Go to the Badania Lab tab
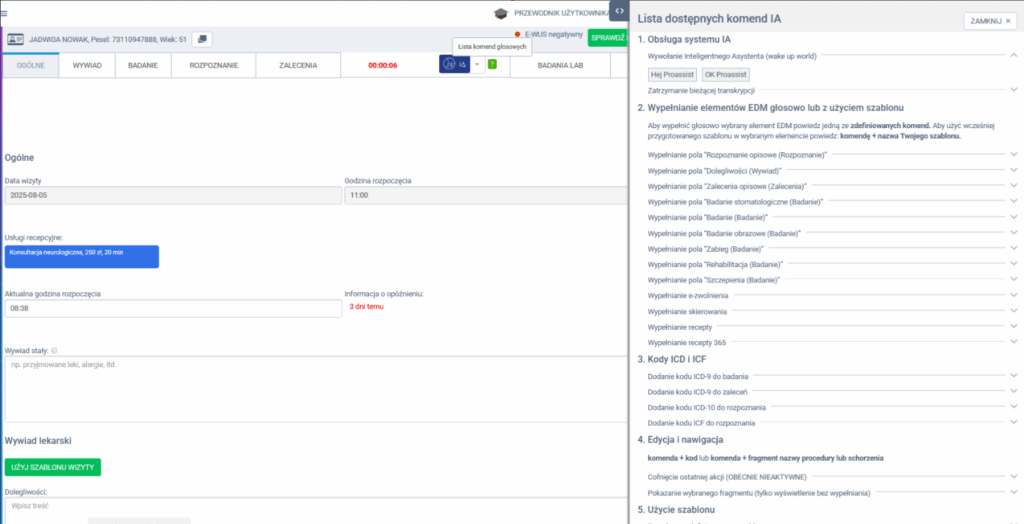Screen dimensions: 1024x524 [559, 65]
